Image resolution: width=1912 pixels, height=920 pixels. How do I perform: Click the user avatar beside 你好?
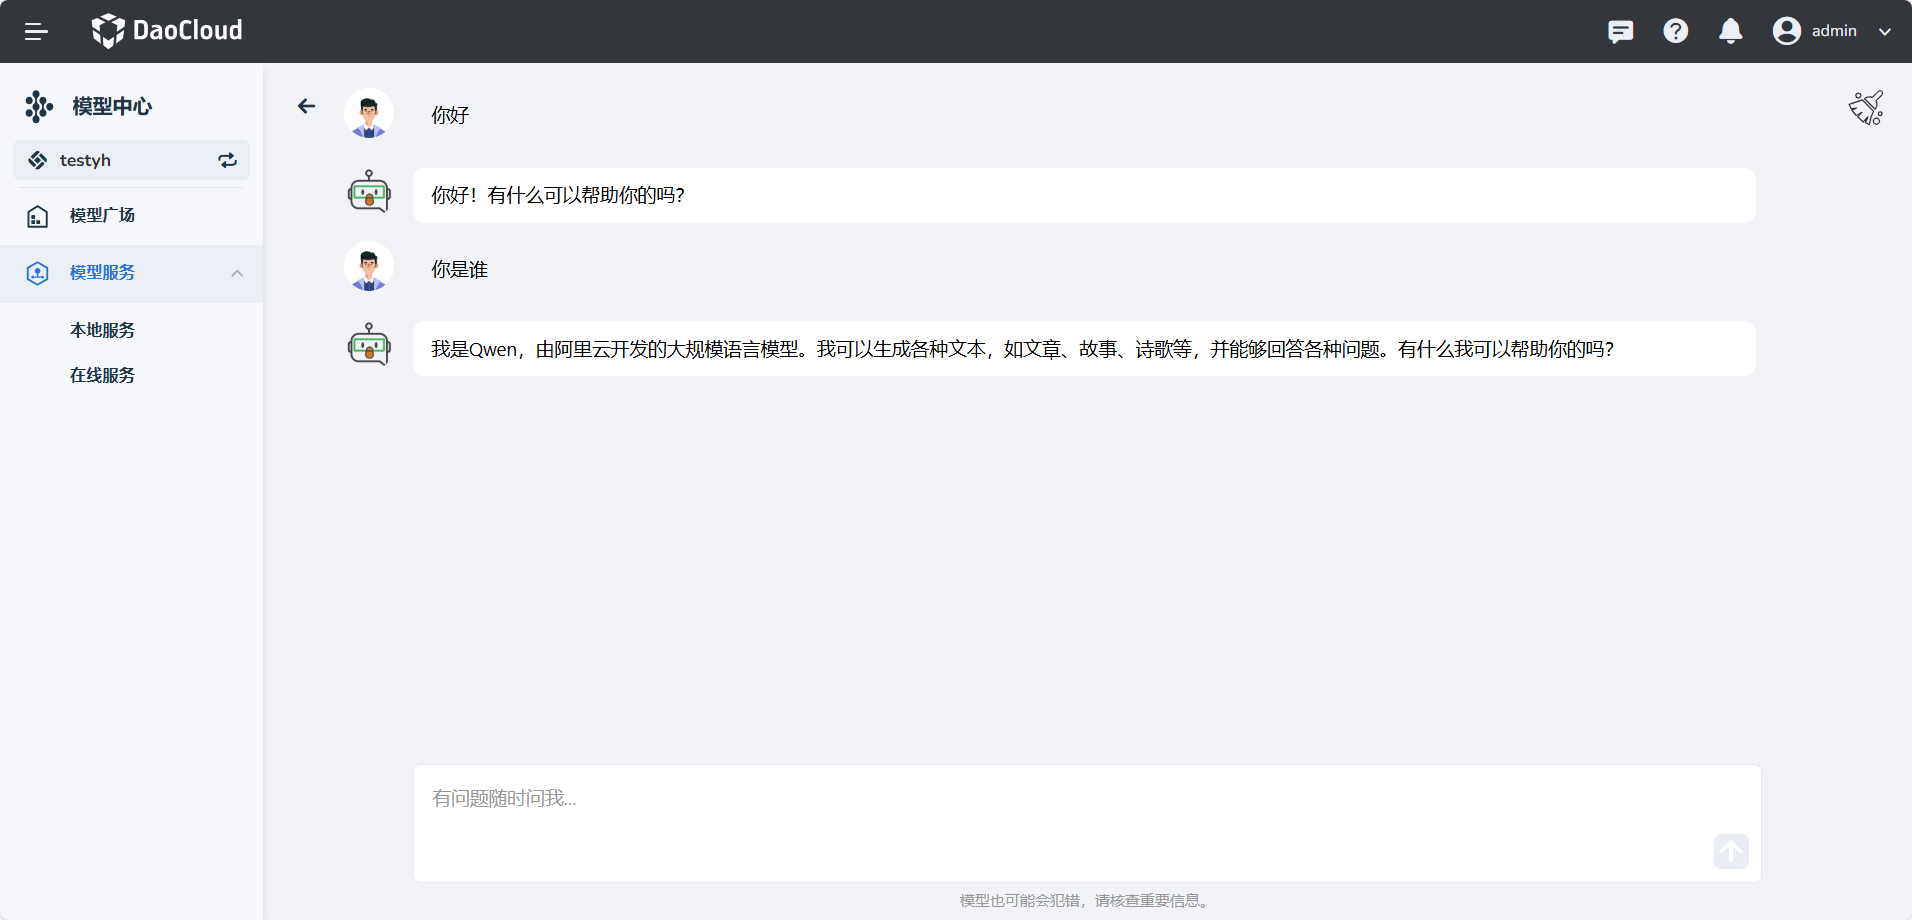pos(369,114)
